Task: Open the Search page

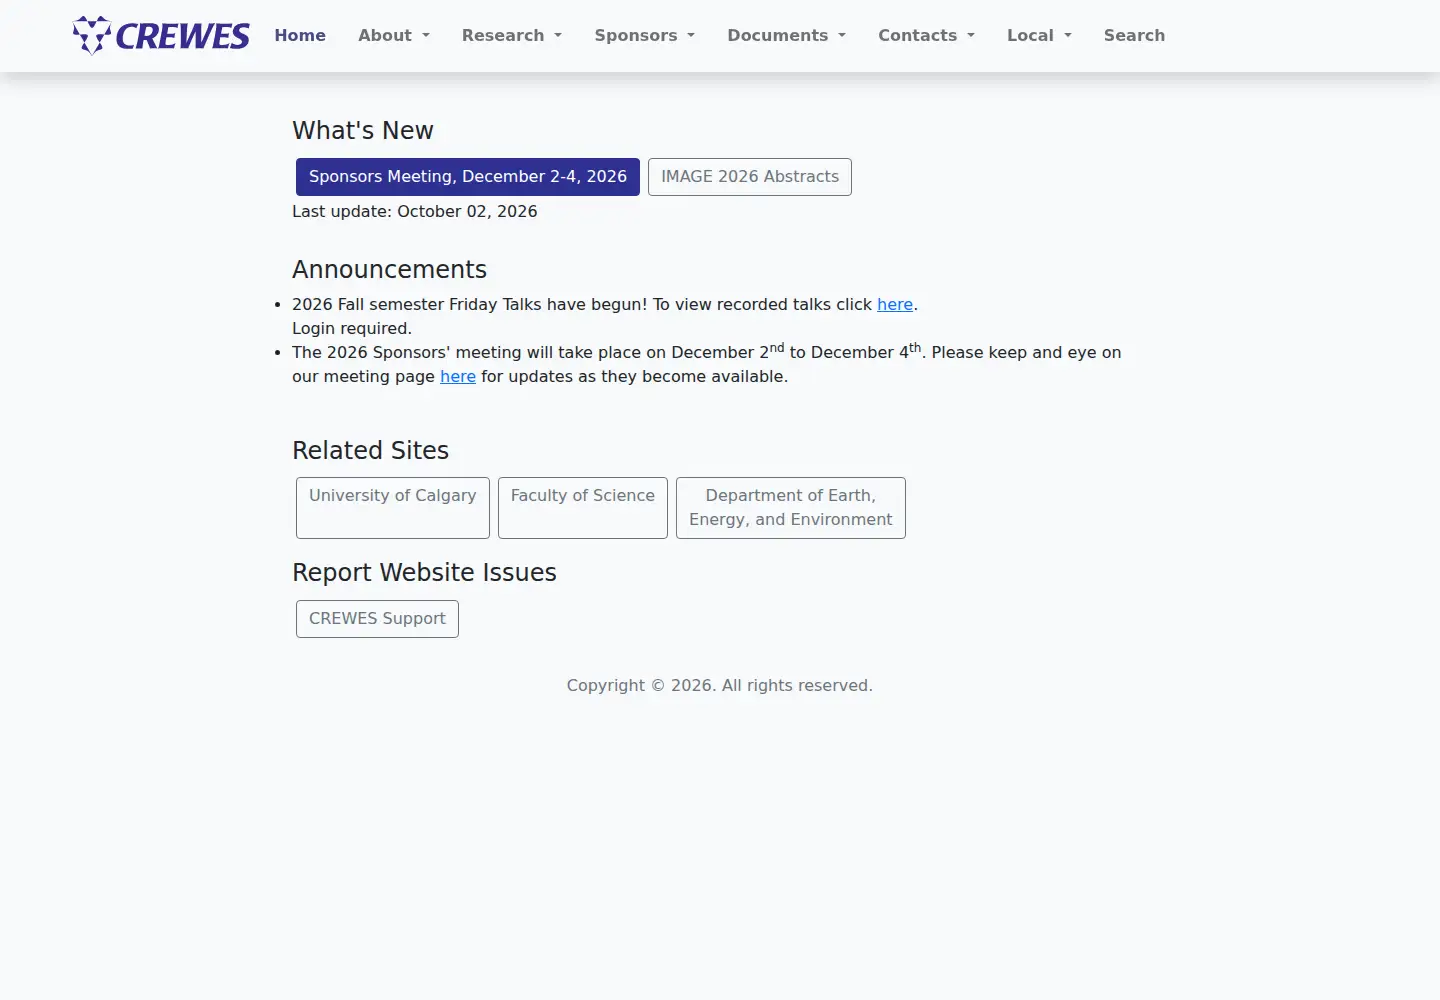Action: [x=1134, y=35]
